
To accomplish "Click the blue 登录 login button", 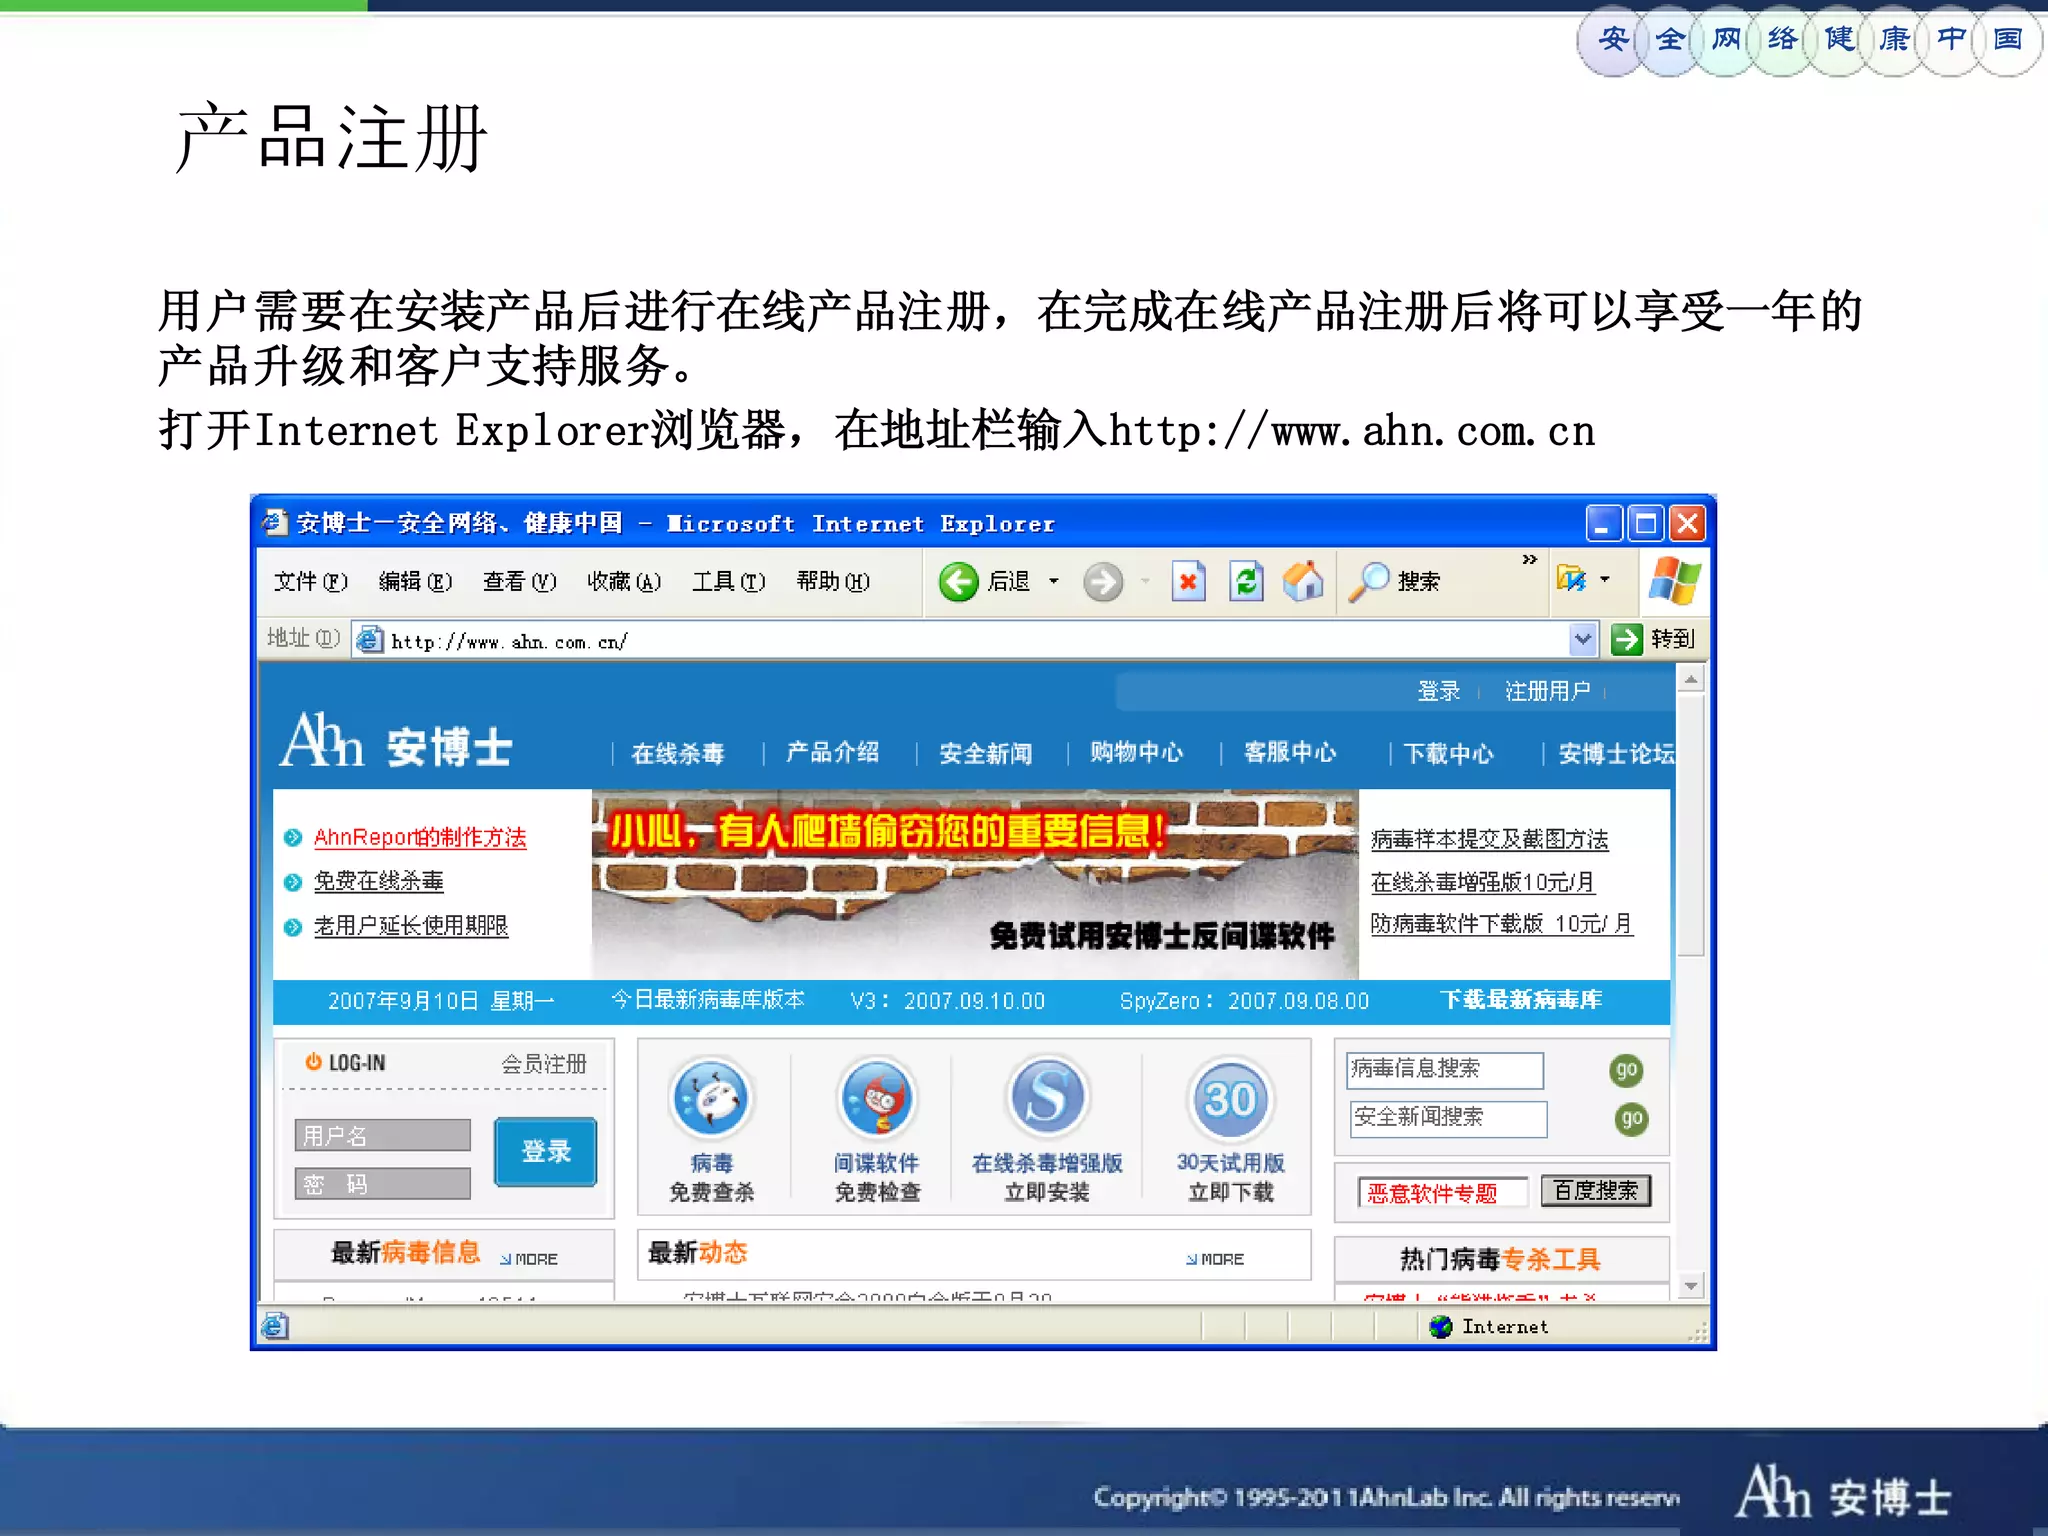I will pyautogui.click(x=546, y=1151).
